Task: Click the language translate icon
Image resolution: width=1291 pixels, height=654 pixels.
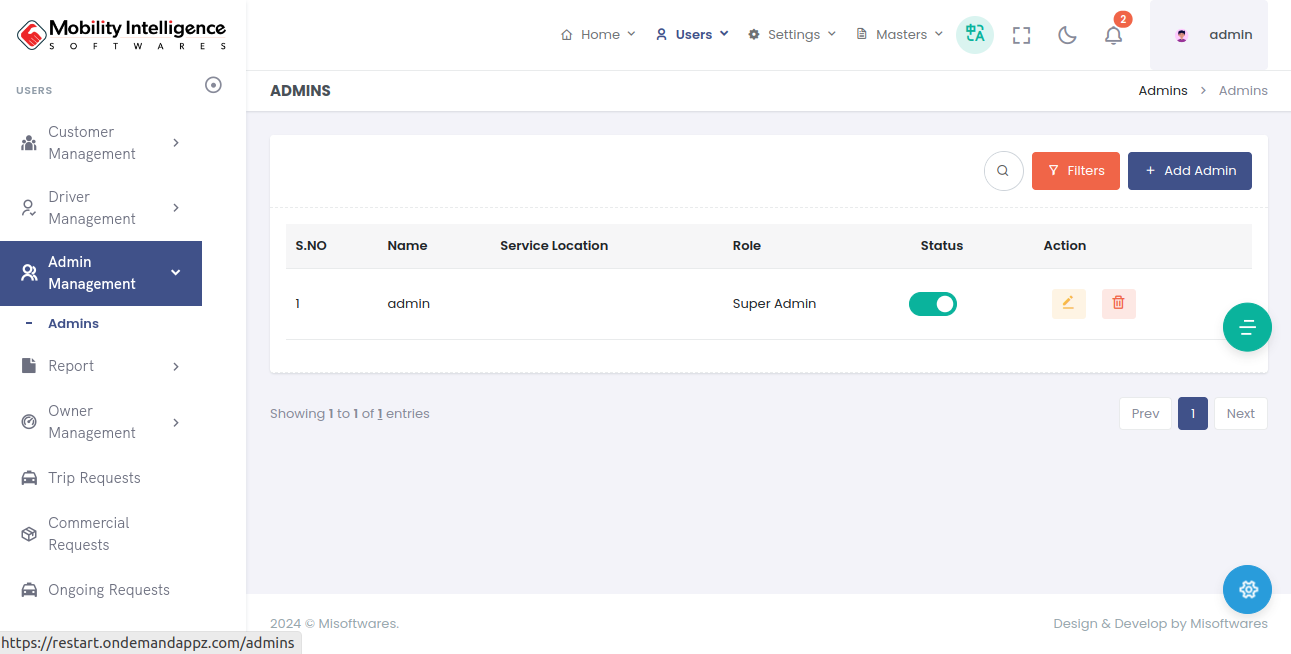Action: pos(974,35)
